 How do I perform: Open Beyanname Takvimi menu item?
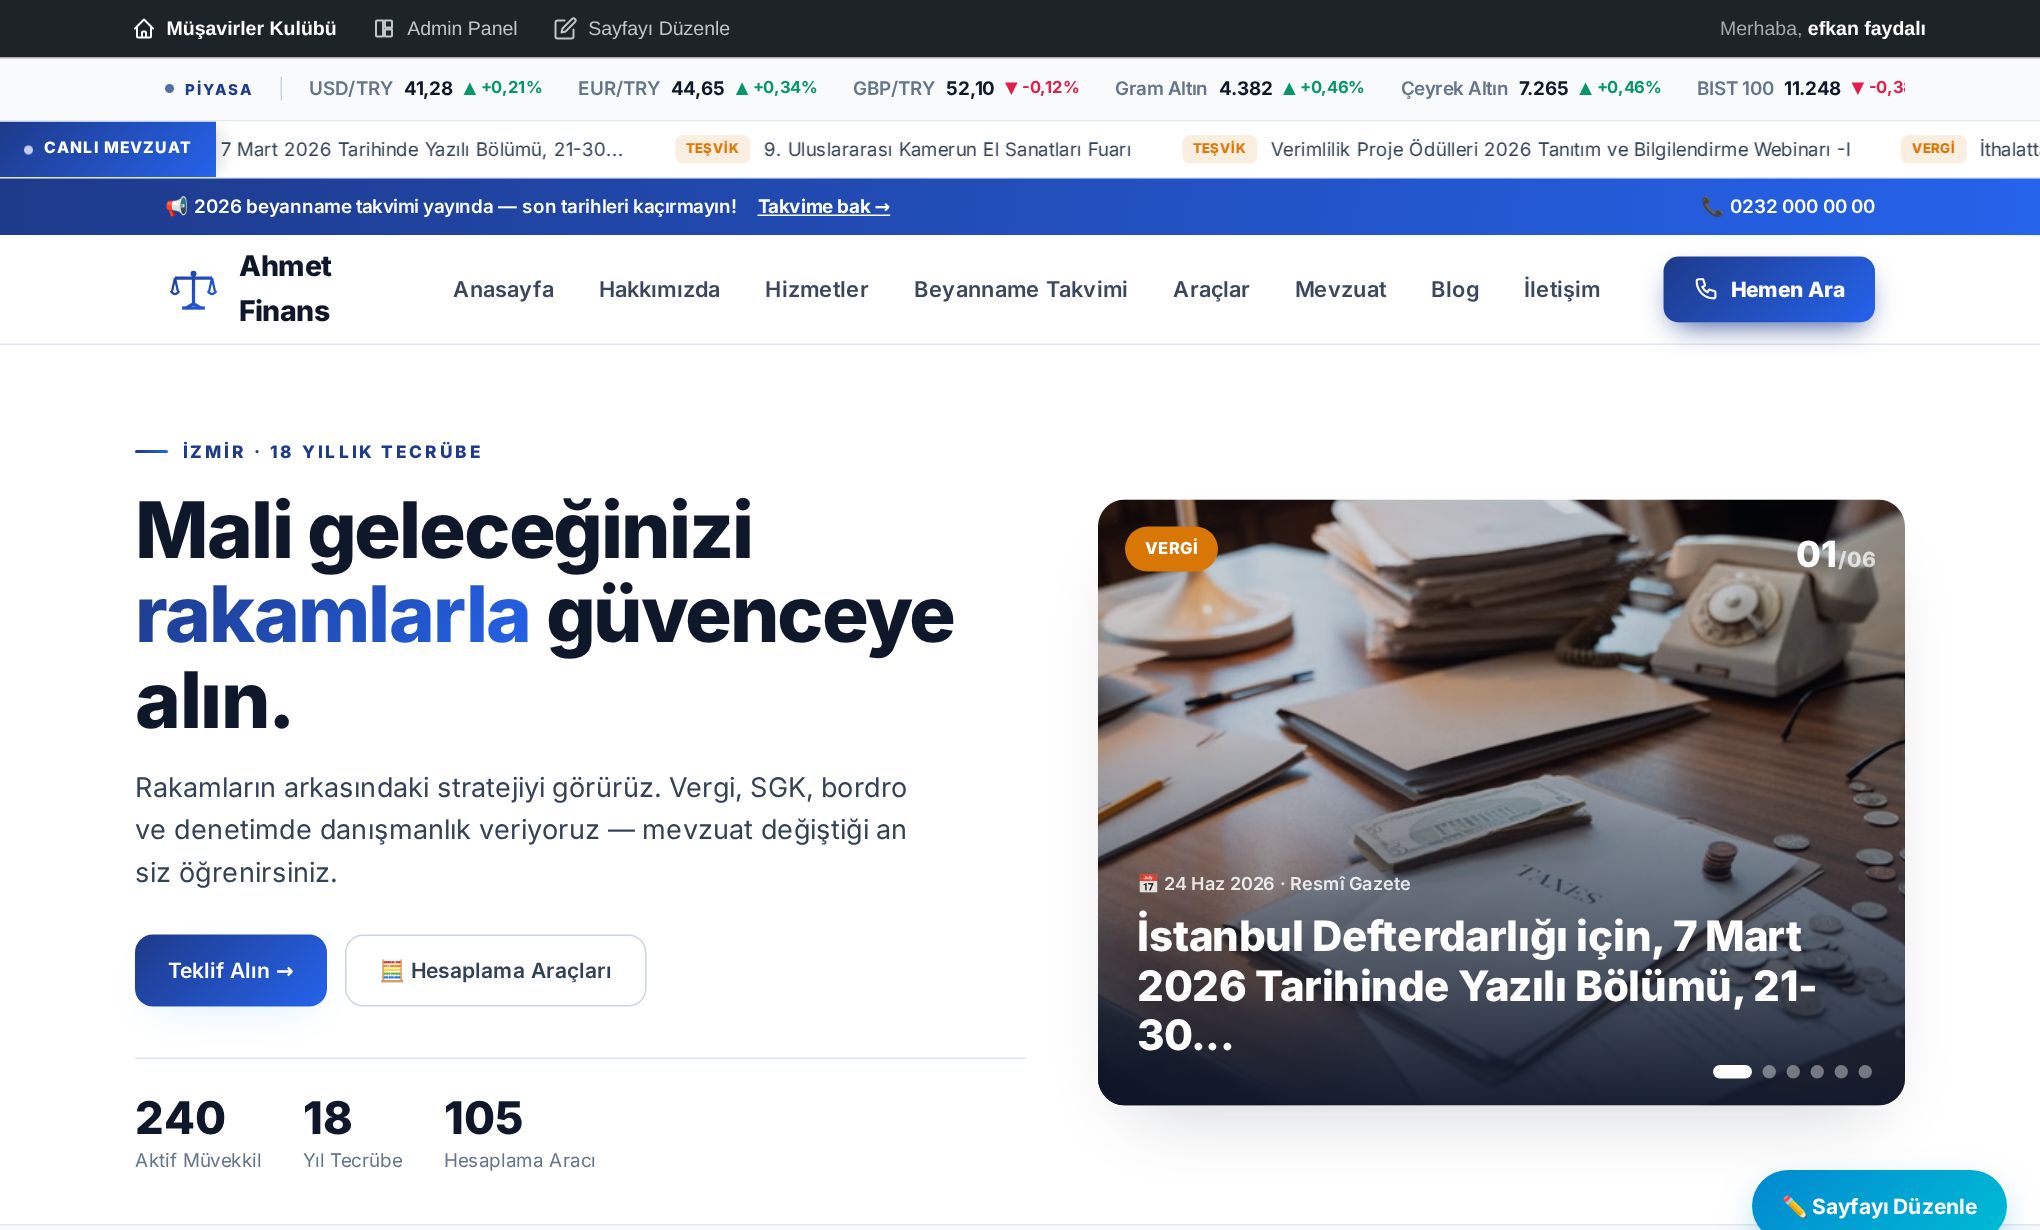(1021, 289)
